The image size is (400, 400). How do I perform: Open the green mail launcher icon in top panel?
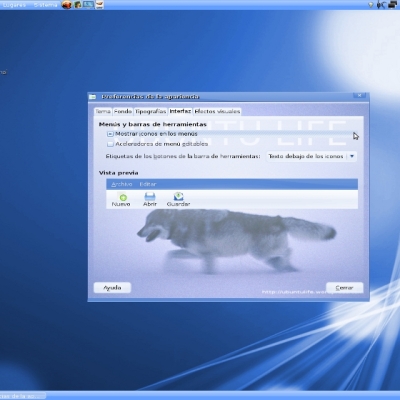[x=78, y=5]
